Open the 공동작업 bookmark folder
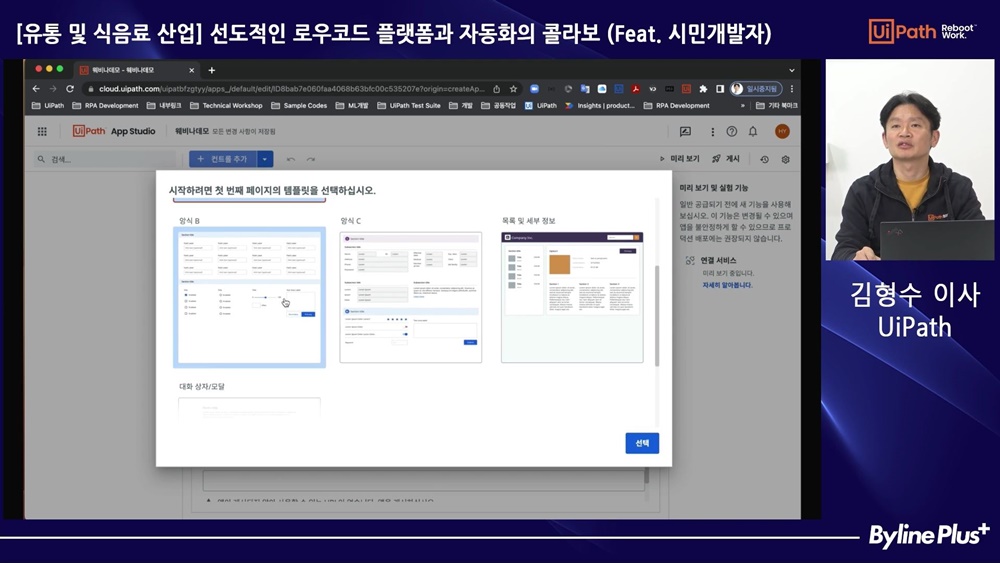 (499, 106)
